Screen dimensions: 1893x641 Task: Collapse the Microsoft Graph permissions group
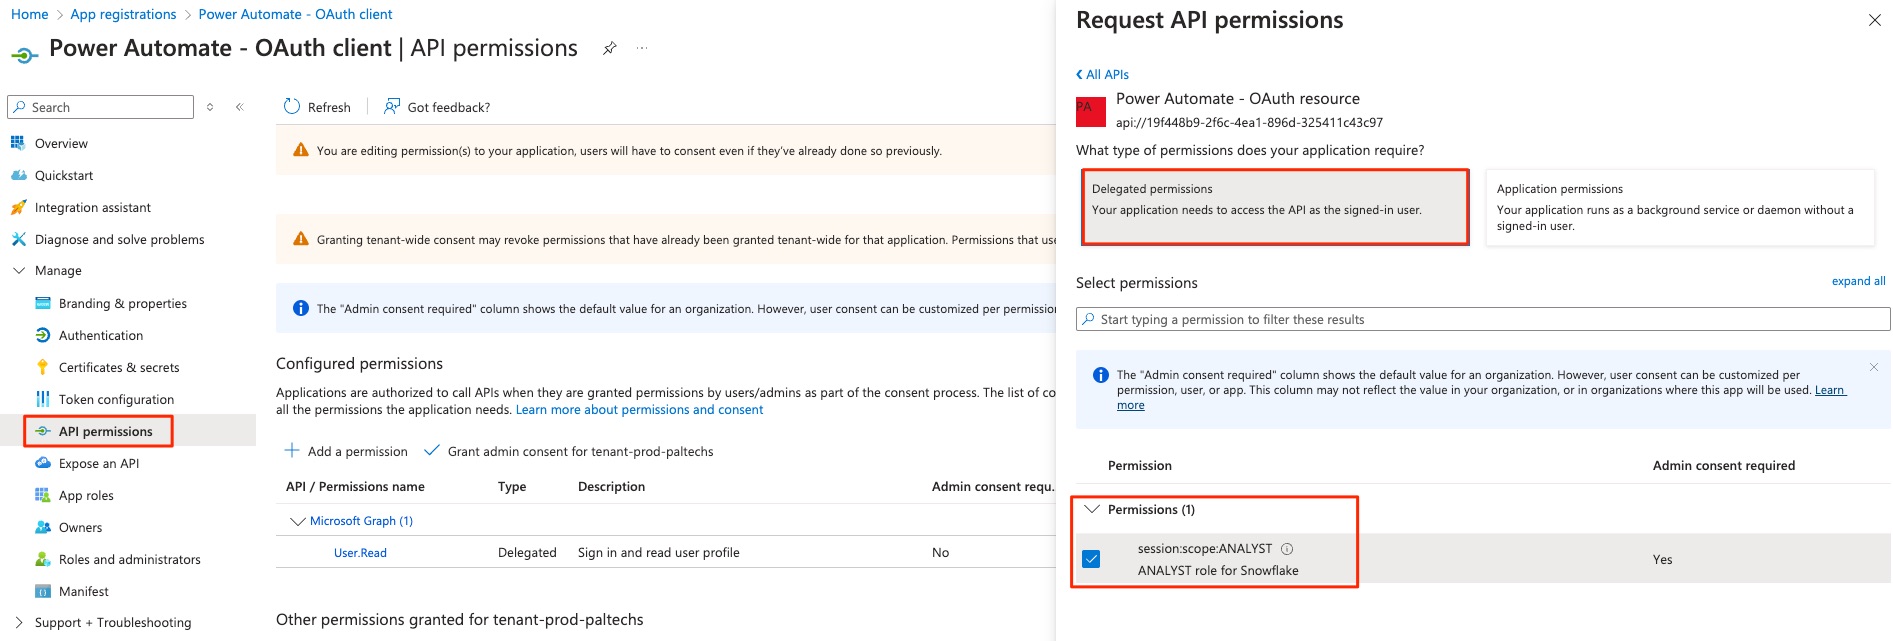coord(297,520)
